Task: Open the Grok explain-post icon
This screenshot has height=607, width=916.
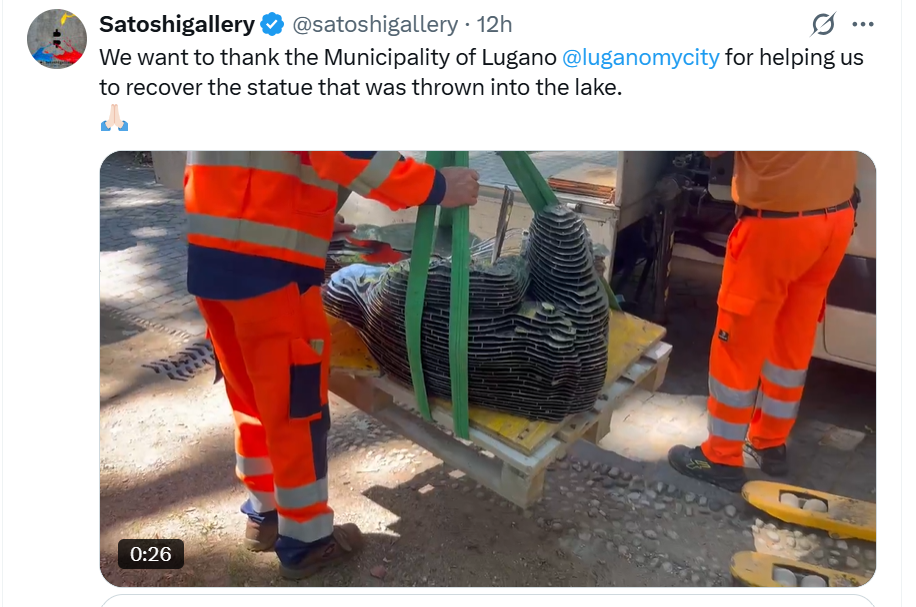Action: pyautogui.click(x=824, y=24)
